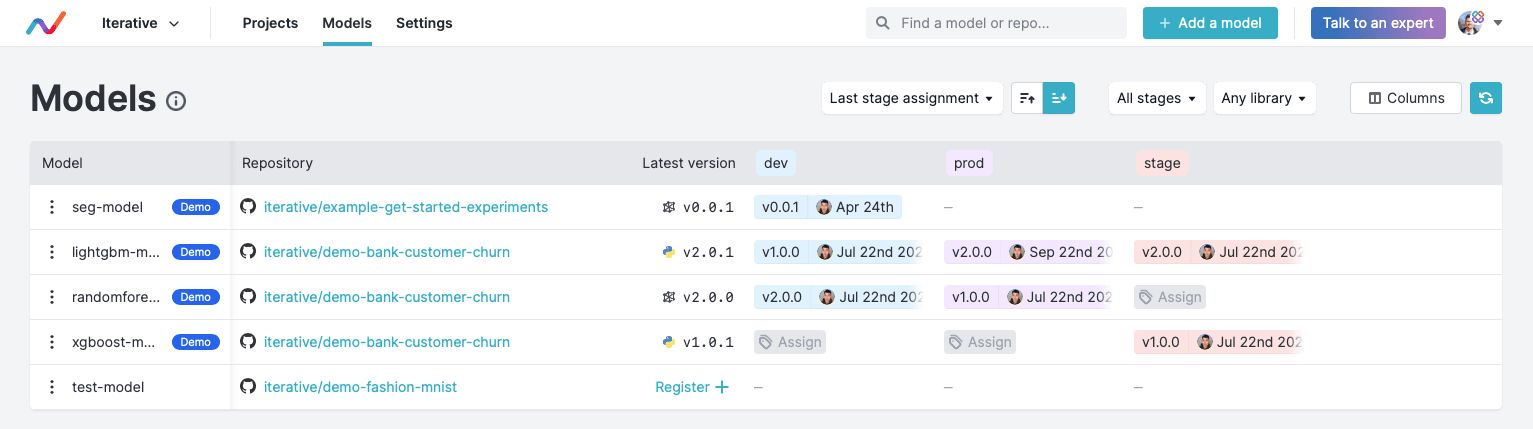Switch to the Models tab
The image size is (1533, 429).
tap(347, 23)
